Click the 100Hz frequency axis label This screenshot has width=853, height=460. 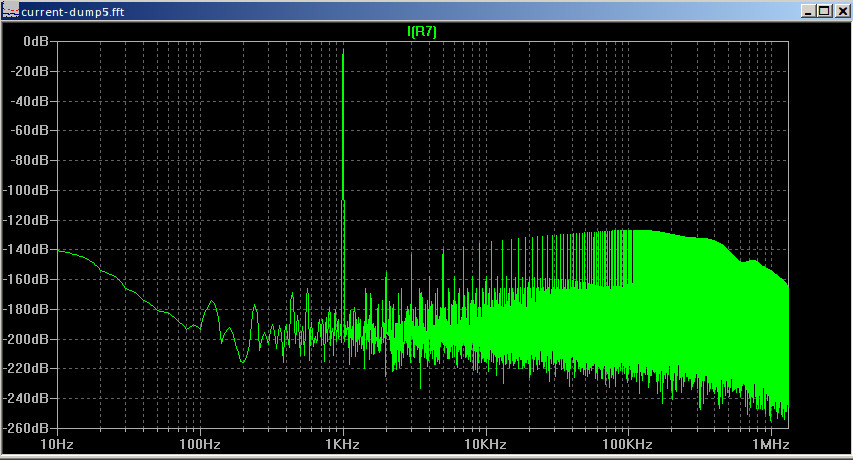(200, 444)
